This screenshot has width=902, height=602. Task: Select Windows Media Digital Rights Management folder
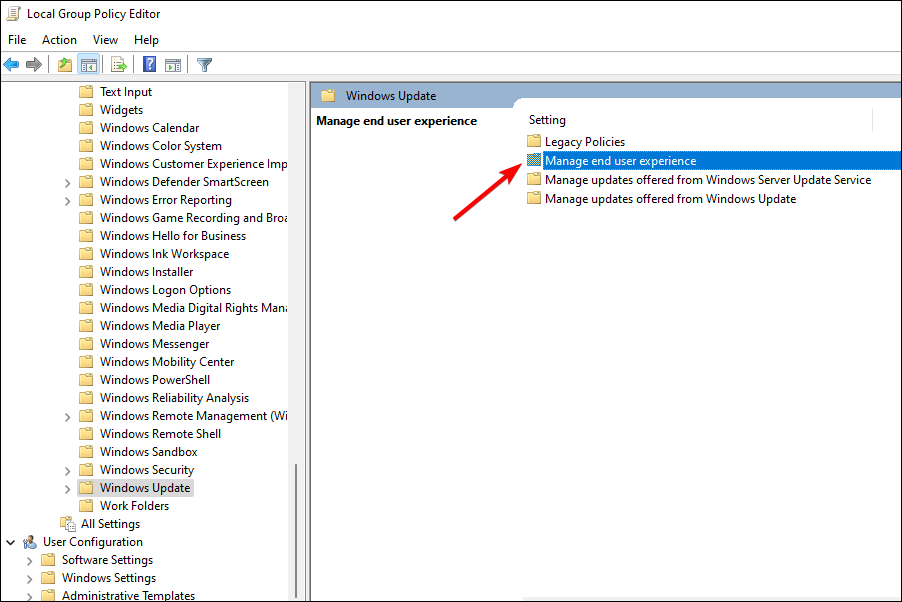coord(193,308)
